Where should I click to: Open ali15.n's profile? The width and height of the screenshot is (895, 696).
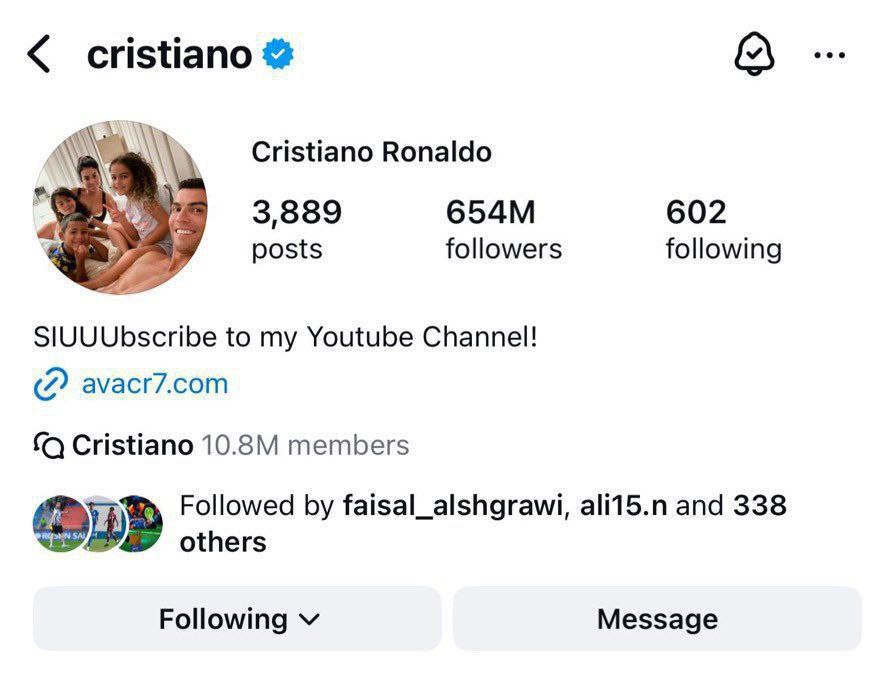pyautogui.click(x=623, y=505)
